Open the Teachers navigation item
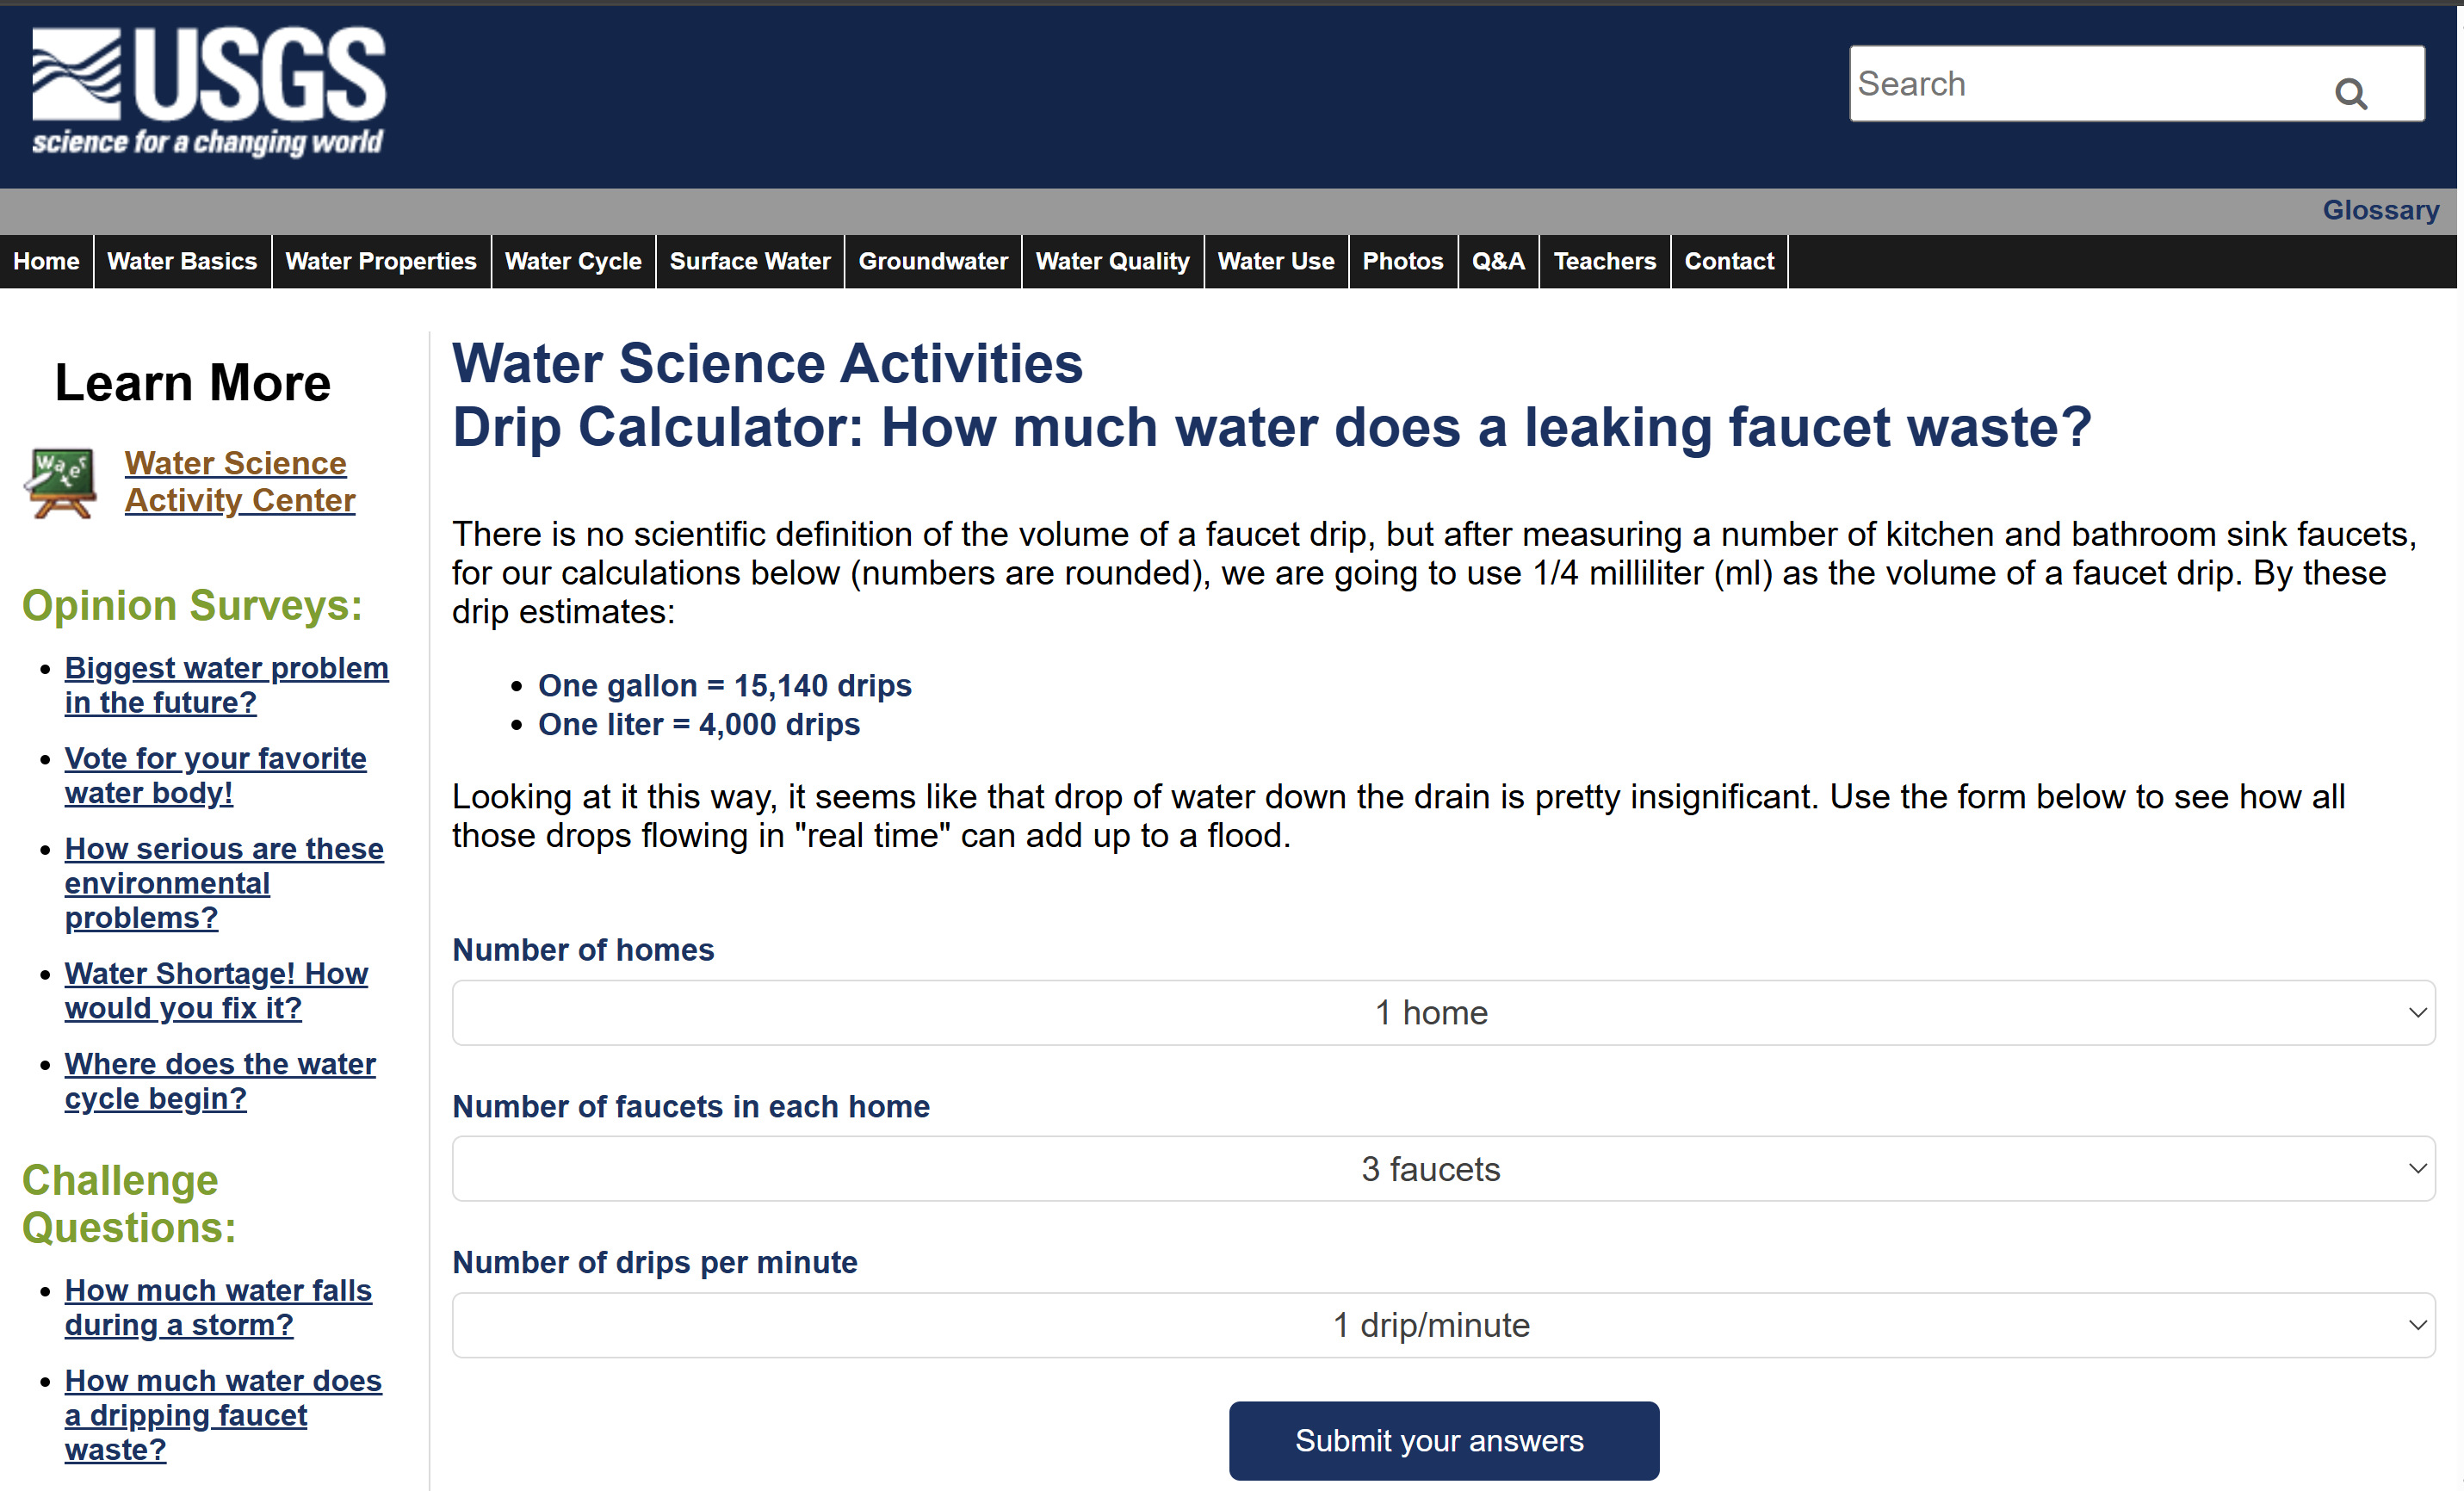Viewport: 2464px width, 1491px height. click(x=1604, y=262)
